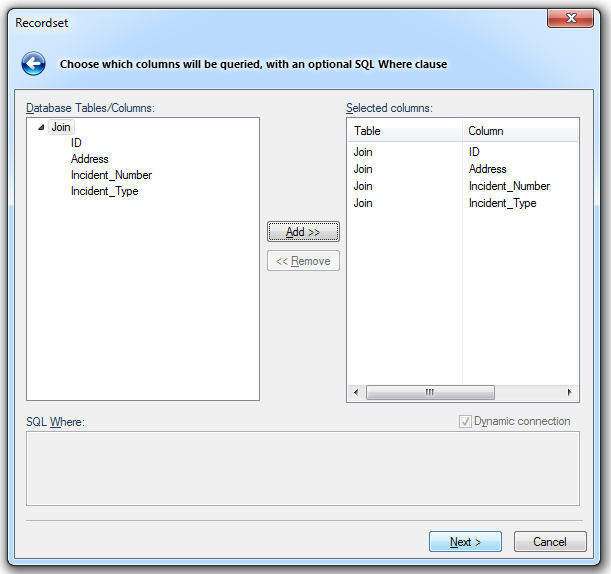Select Address column in database tree
The width and height of the screenshot is (611, 574).
click(89, 159)
